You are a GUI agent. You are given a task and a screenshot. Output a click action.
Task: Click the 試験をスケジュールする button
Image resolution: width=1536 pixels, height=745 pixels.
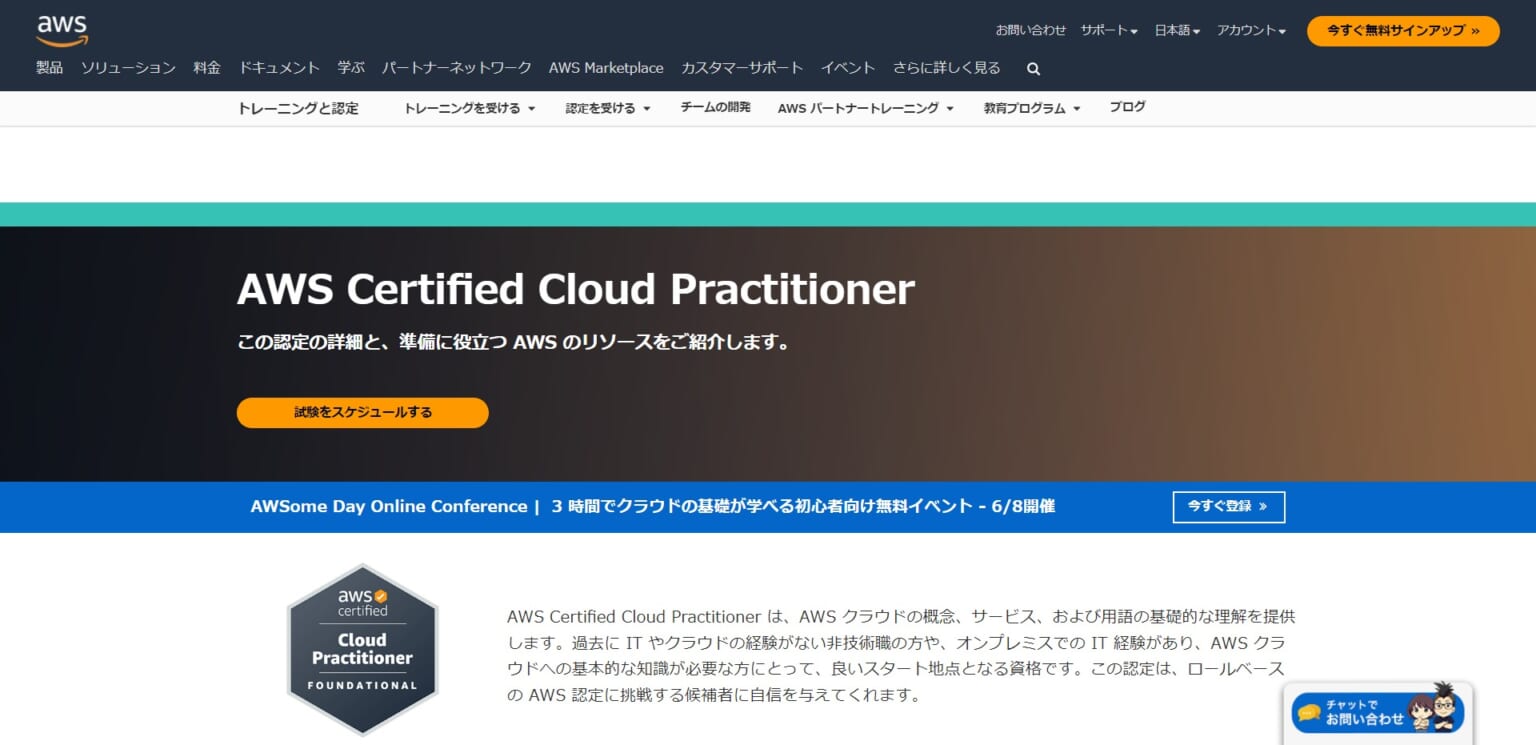coord(362,412)
